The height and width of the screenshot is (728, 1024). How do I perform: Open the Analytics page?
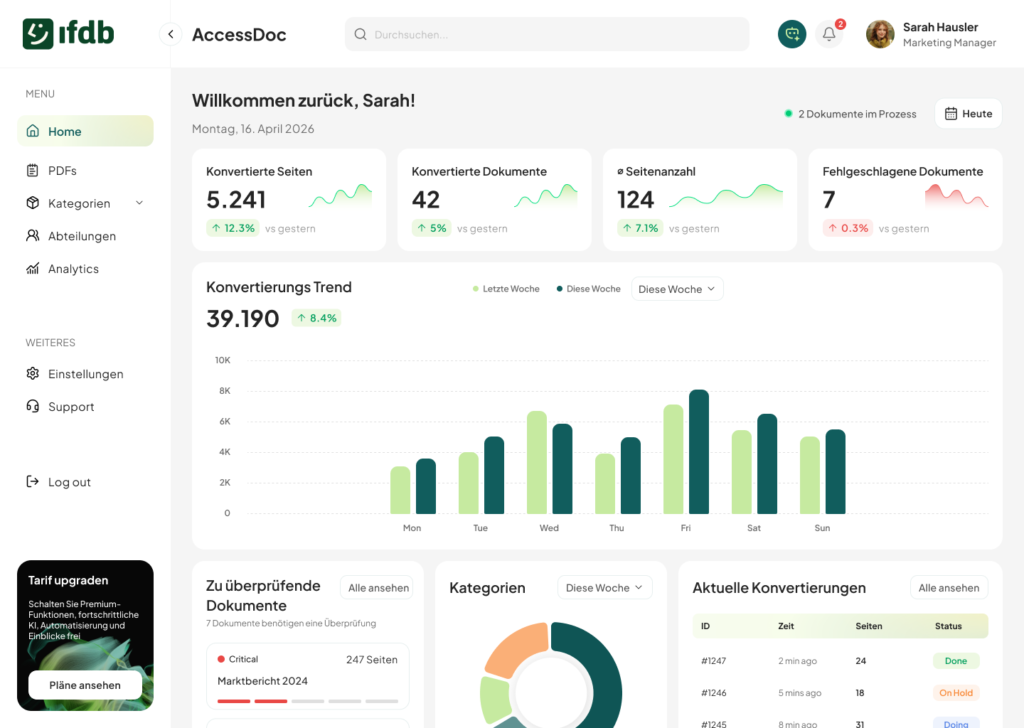(x=86, y=268)
